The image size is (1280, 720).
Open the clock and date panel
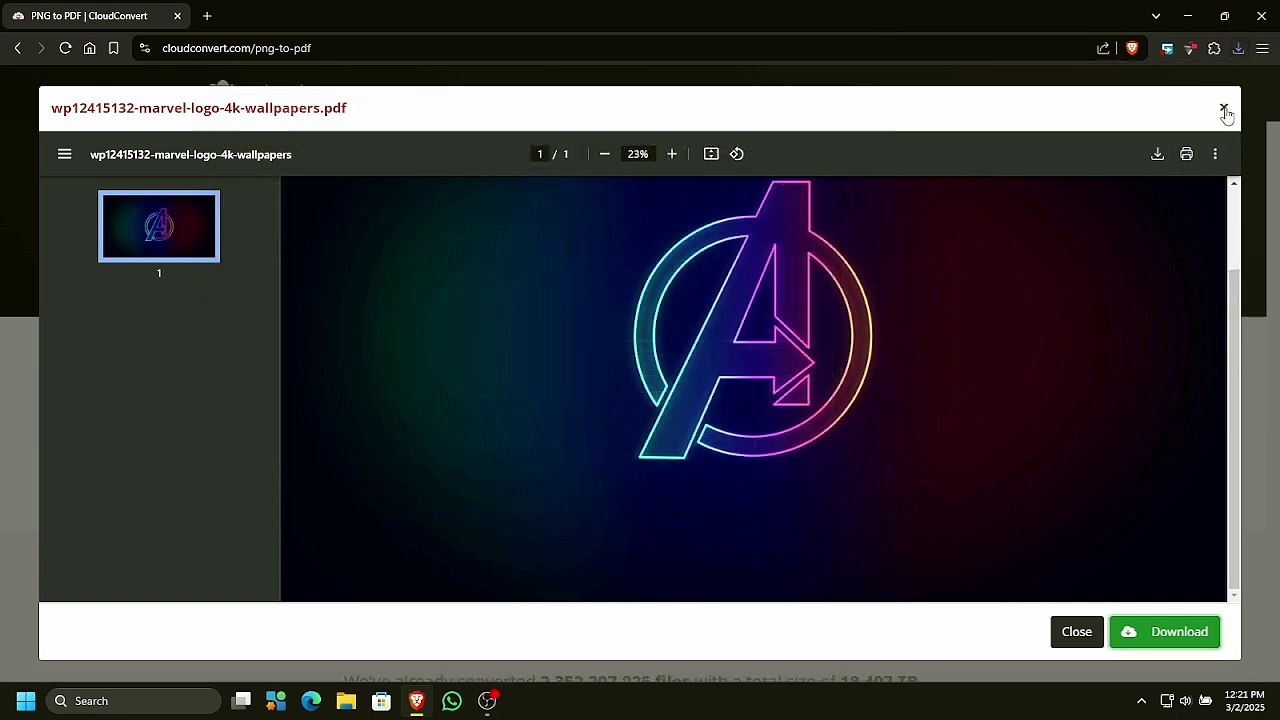point(1245,701)
